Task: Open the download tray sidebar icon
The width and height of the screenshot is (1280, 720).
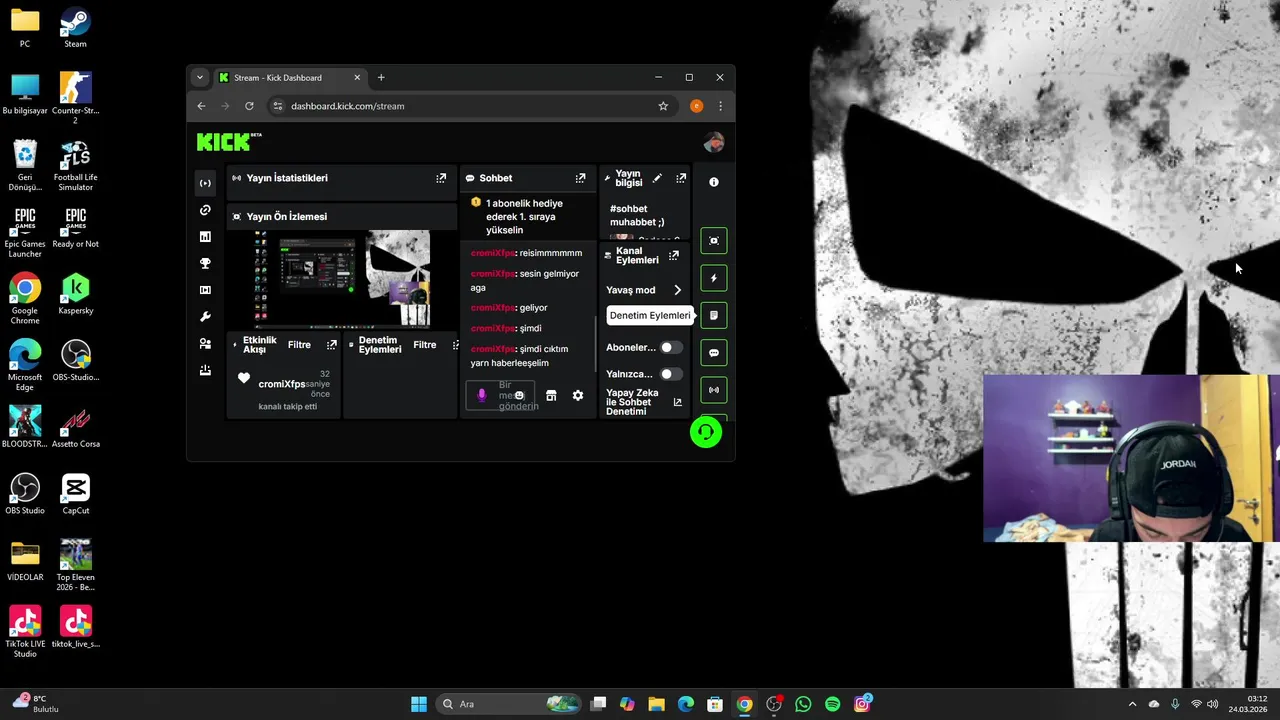Action: (x=205, y=370)
